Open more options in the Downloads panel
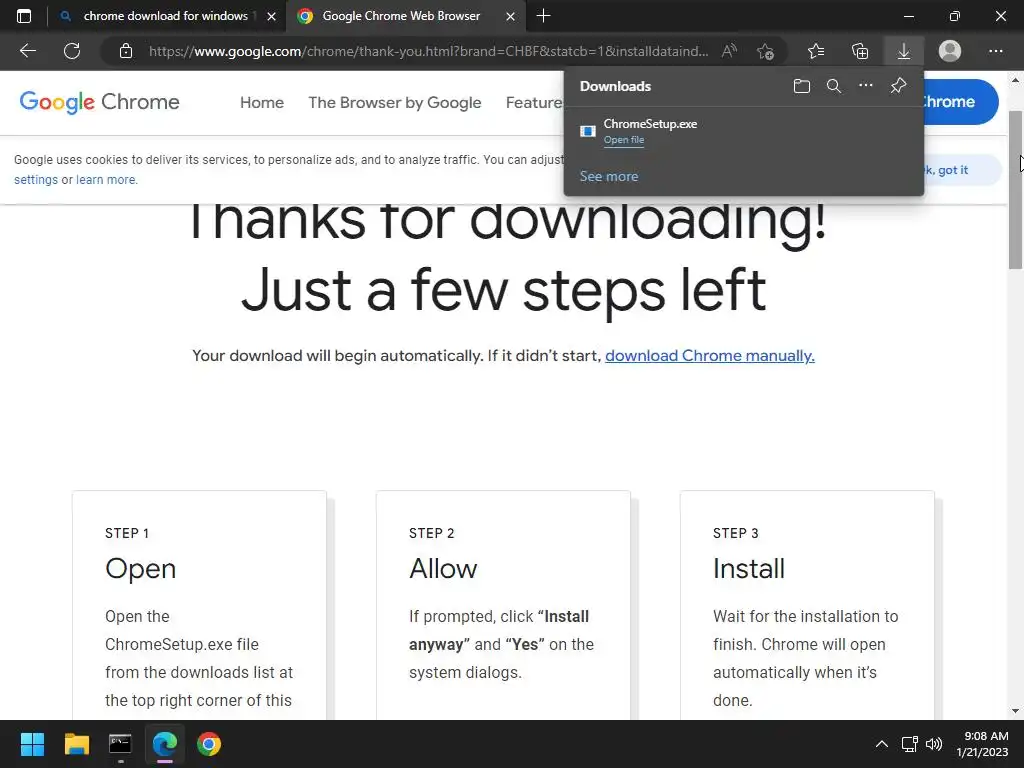Screen dimensions: 1024x768 click(x=866, y=86)
